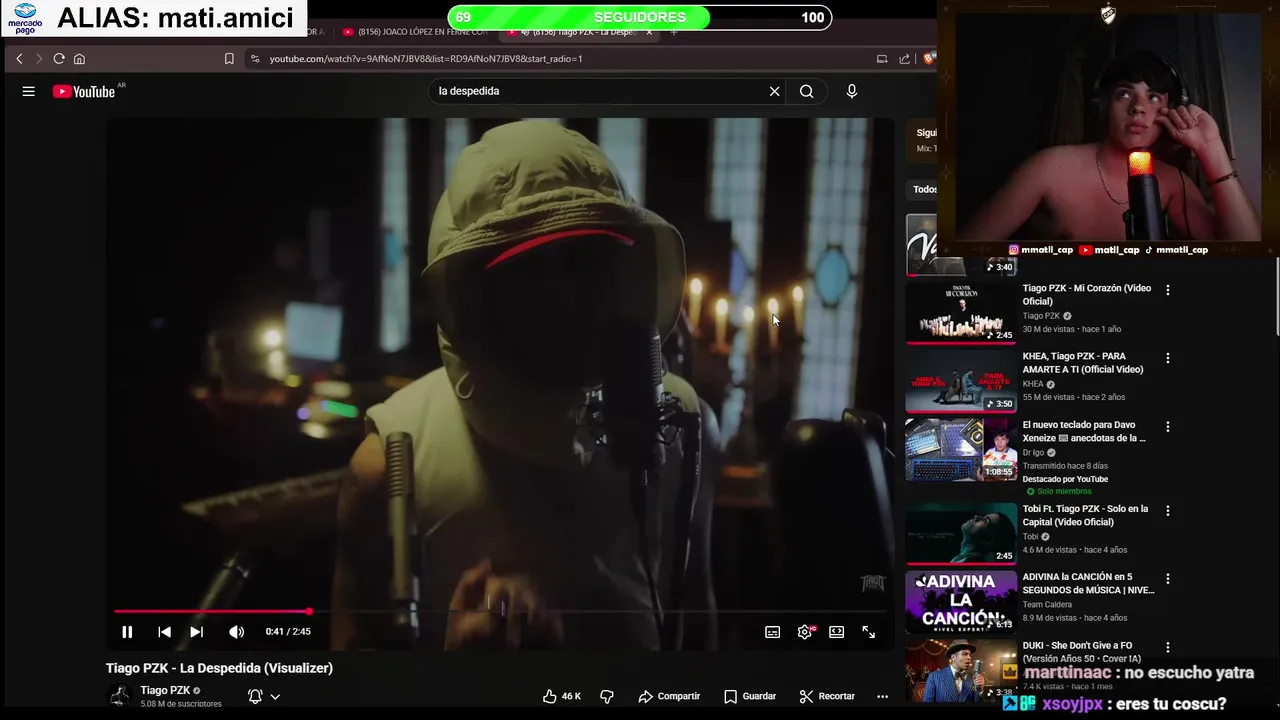Bookmark this page with the bookmark icon
Screen dimensions: 1280x720
(x=229, y=59)
